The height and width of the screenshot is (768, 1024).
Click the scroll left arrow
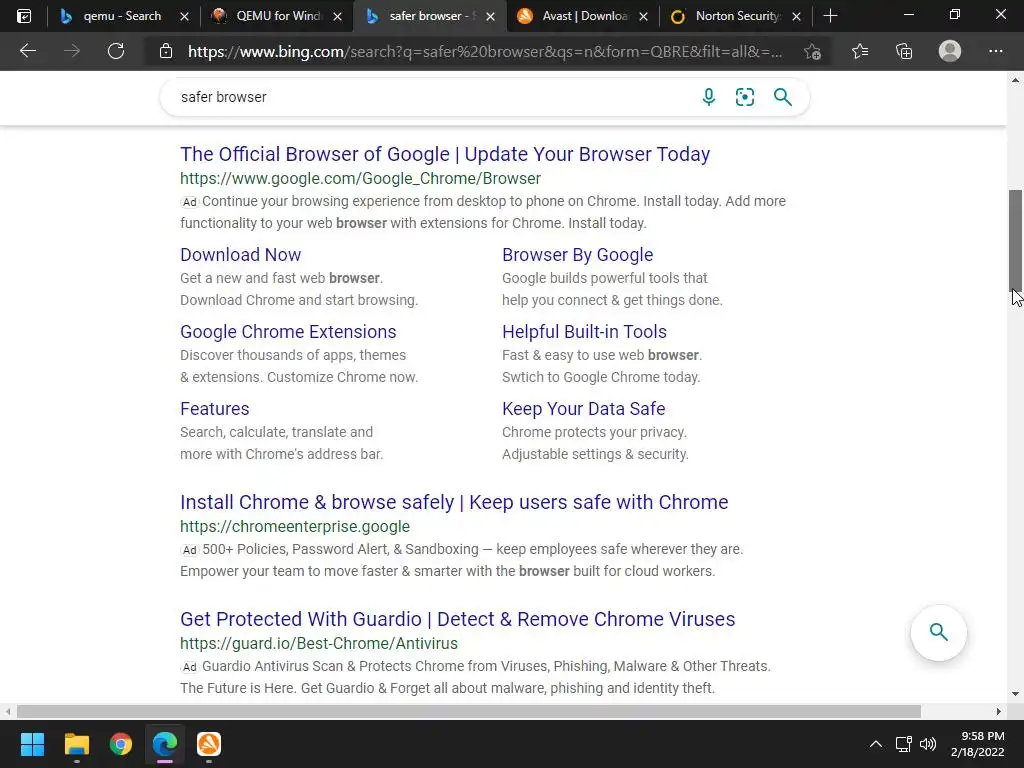click(x=7, y=711)
